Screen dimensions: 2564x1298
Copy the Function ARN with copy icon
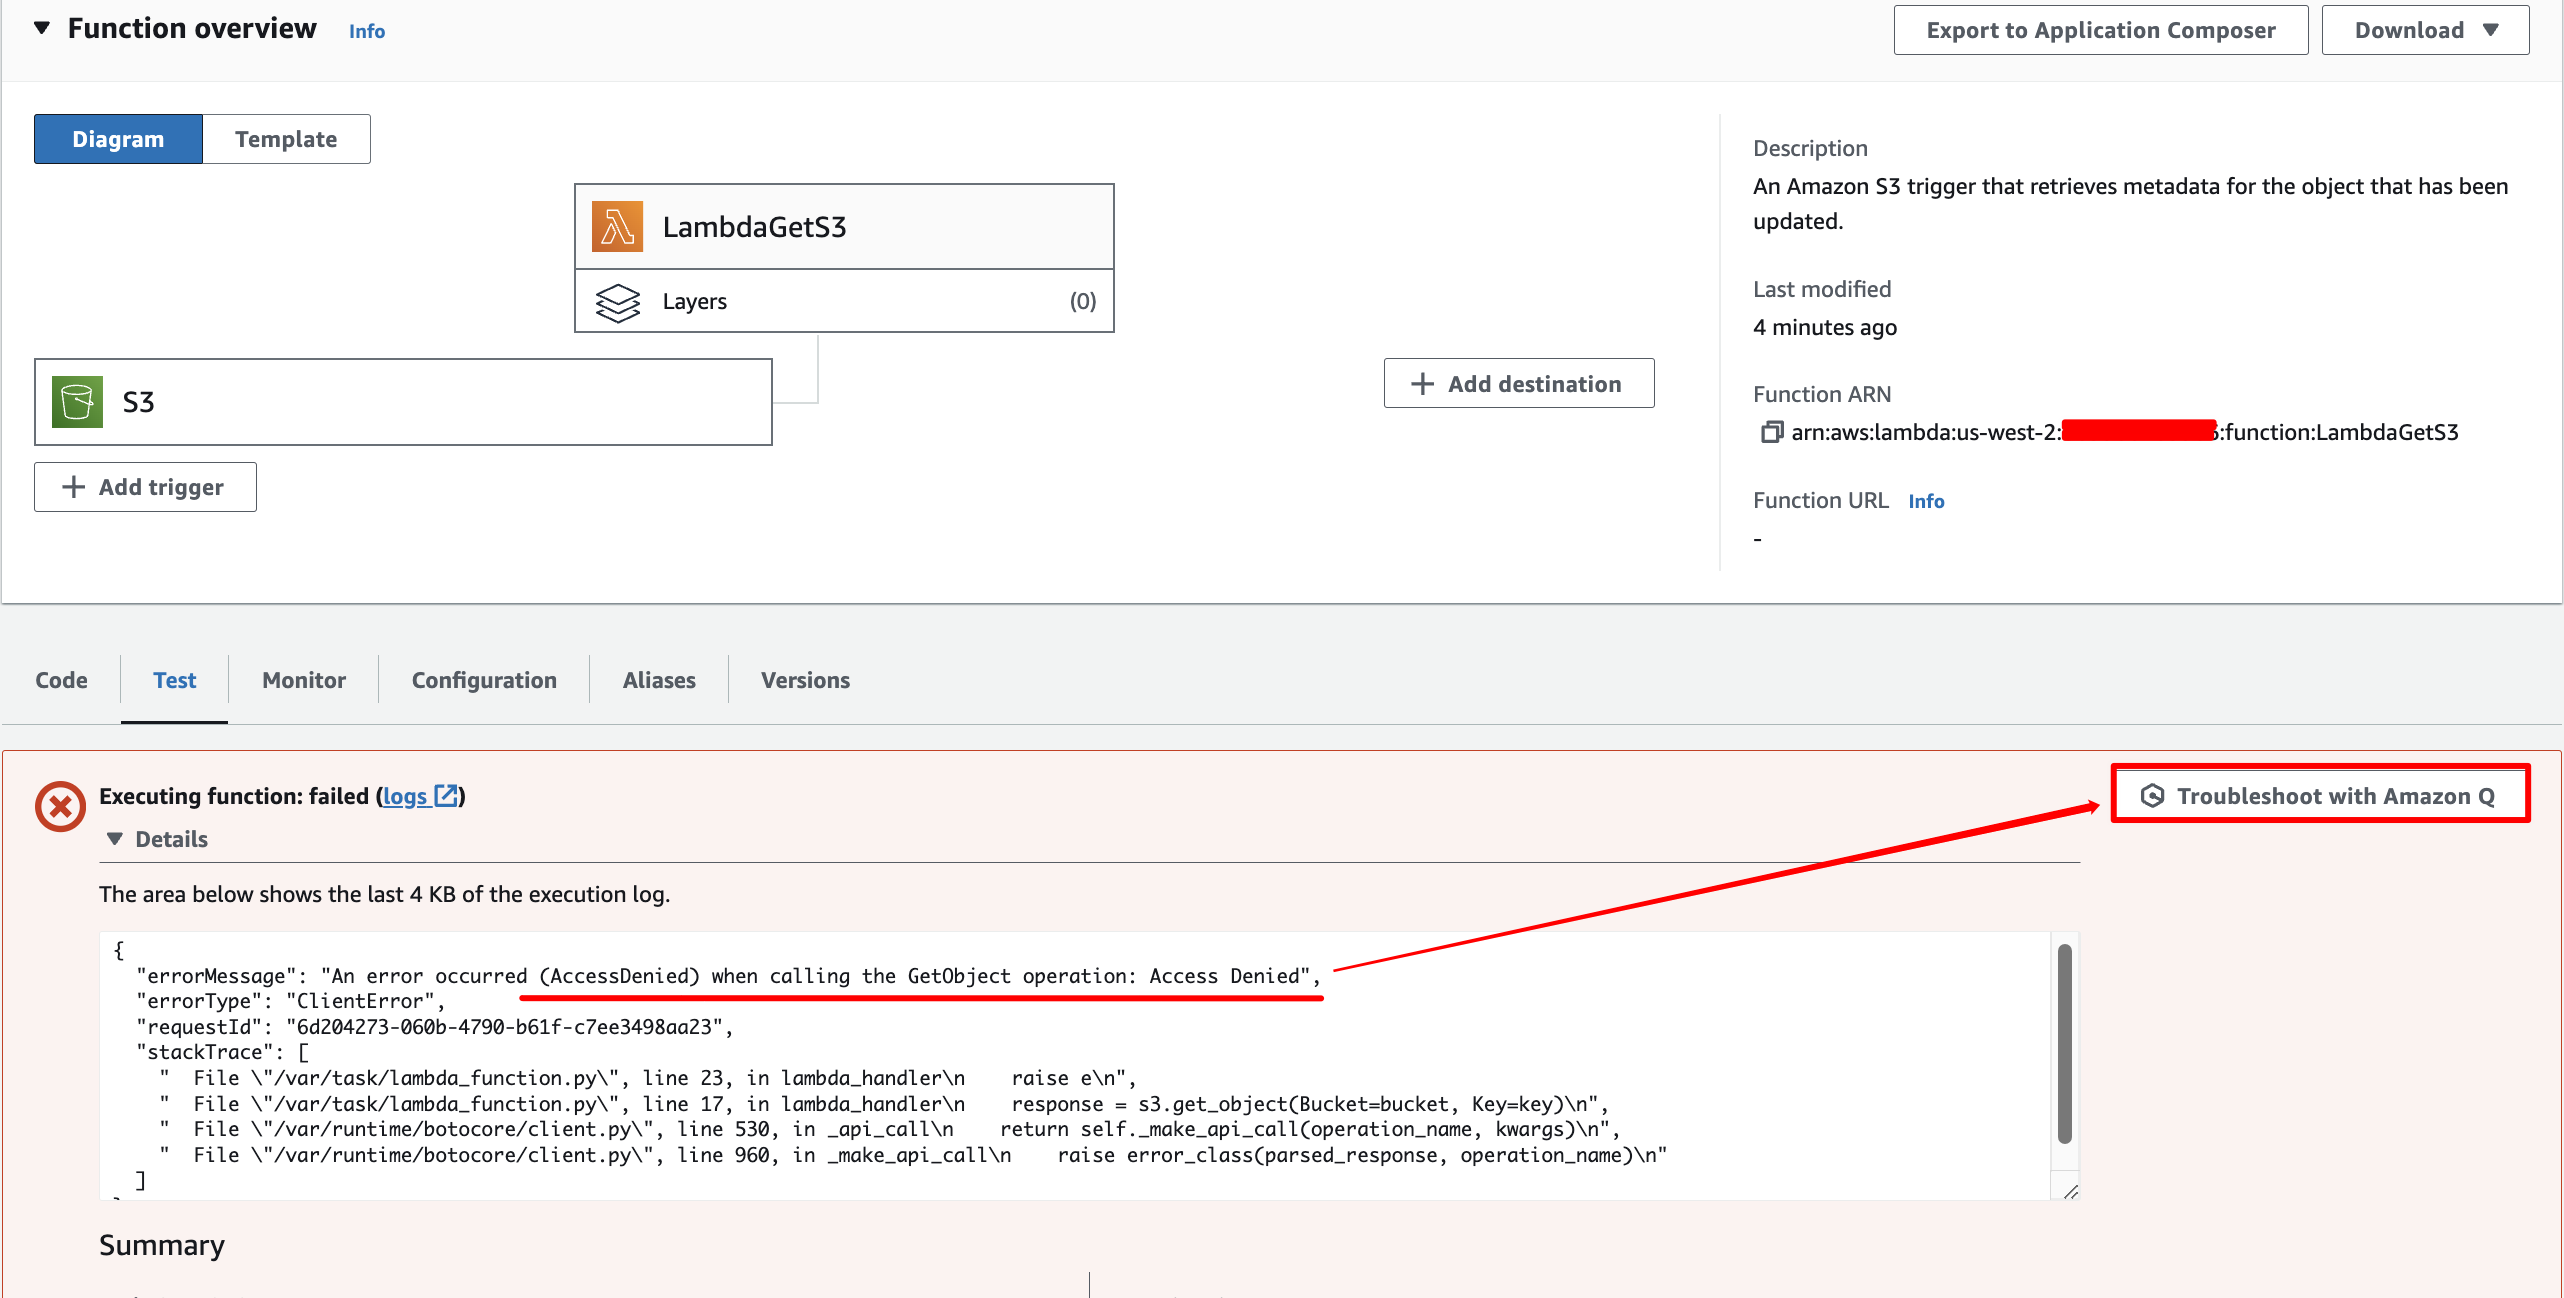coord(1771,432)
